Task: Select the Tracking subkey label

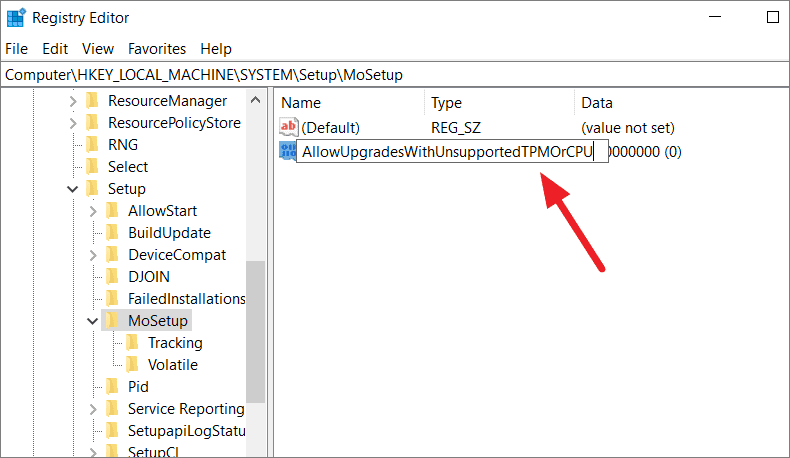Action: click(x=175, y=343)
